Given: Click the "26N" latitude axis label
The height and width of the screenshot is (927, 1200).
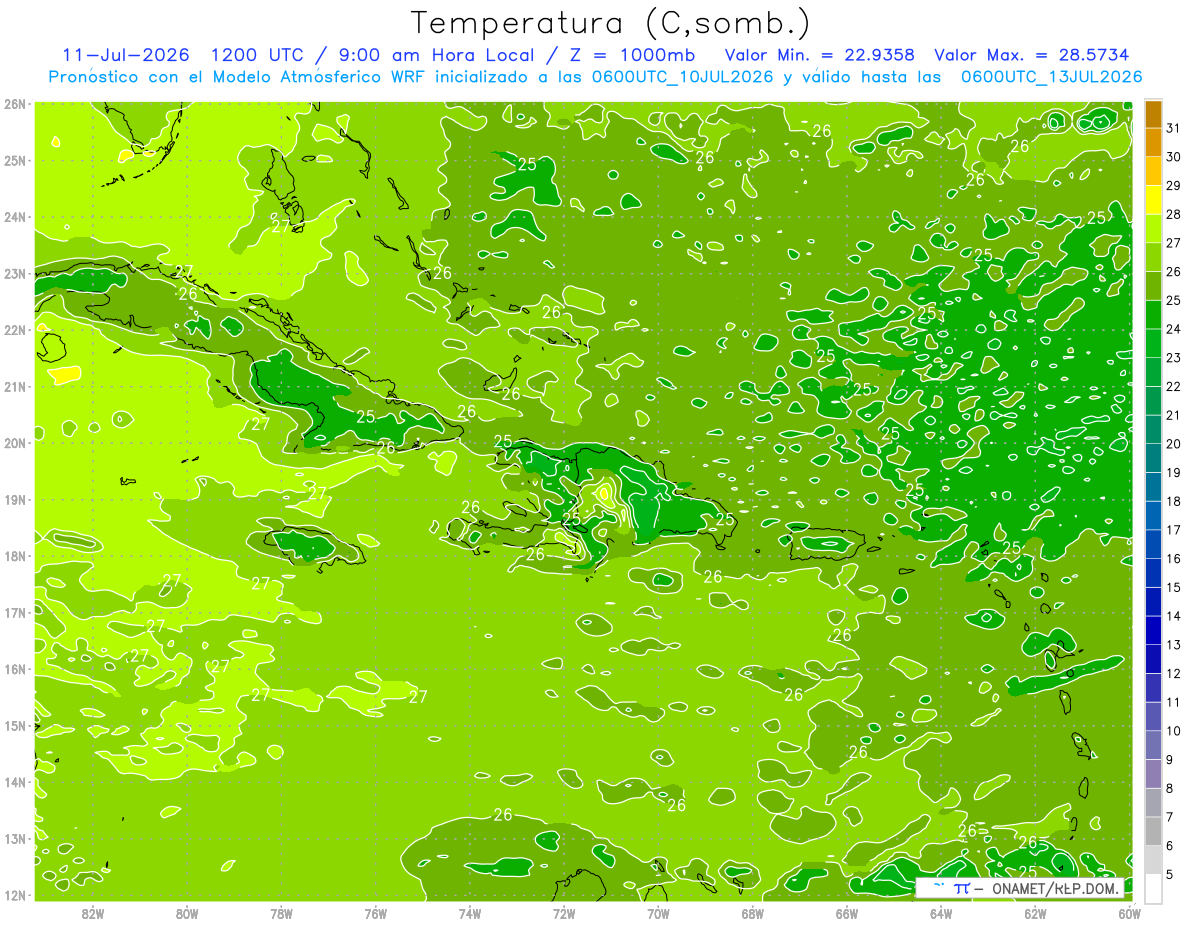Looking at the screenshot, I should [15, 104].
